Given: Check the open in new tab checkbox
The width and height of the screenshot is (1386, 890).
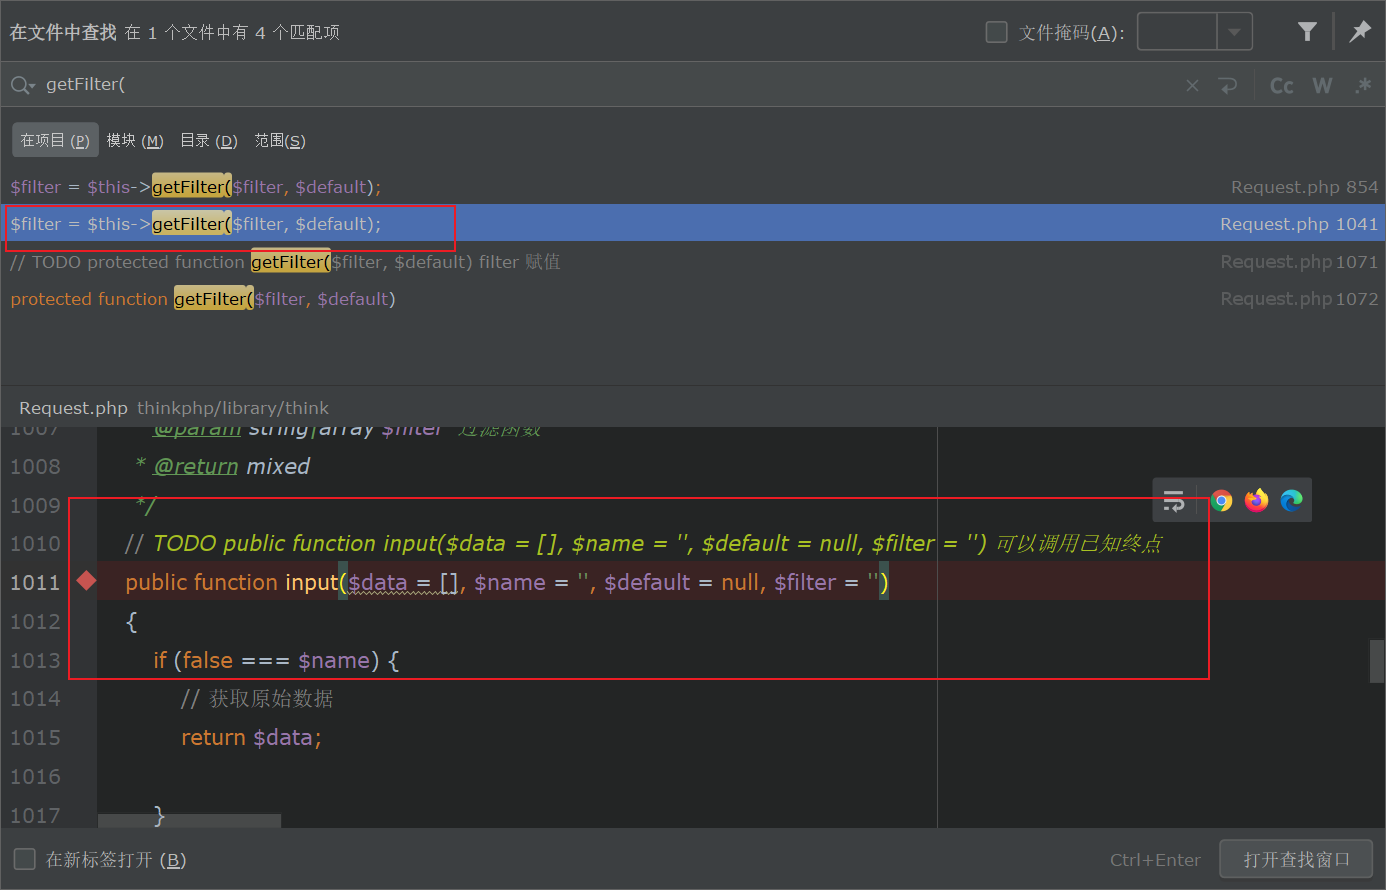Looking at the screenshot, I should coord(24,859).
